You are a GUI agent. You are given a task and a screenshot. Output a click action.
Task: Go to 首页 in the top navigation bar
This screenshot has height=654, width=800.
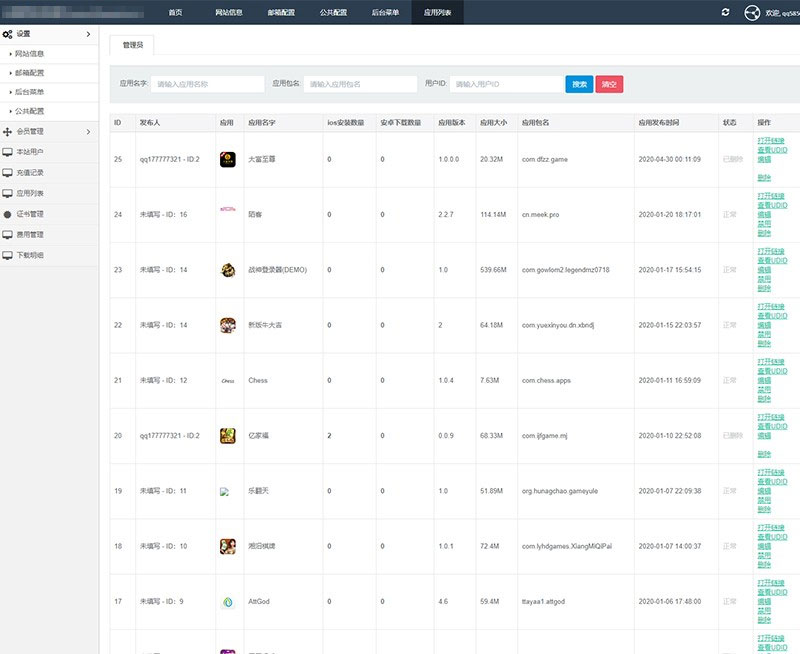point(175,12)
